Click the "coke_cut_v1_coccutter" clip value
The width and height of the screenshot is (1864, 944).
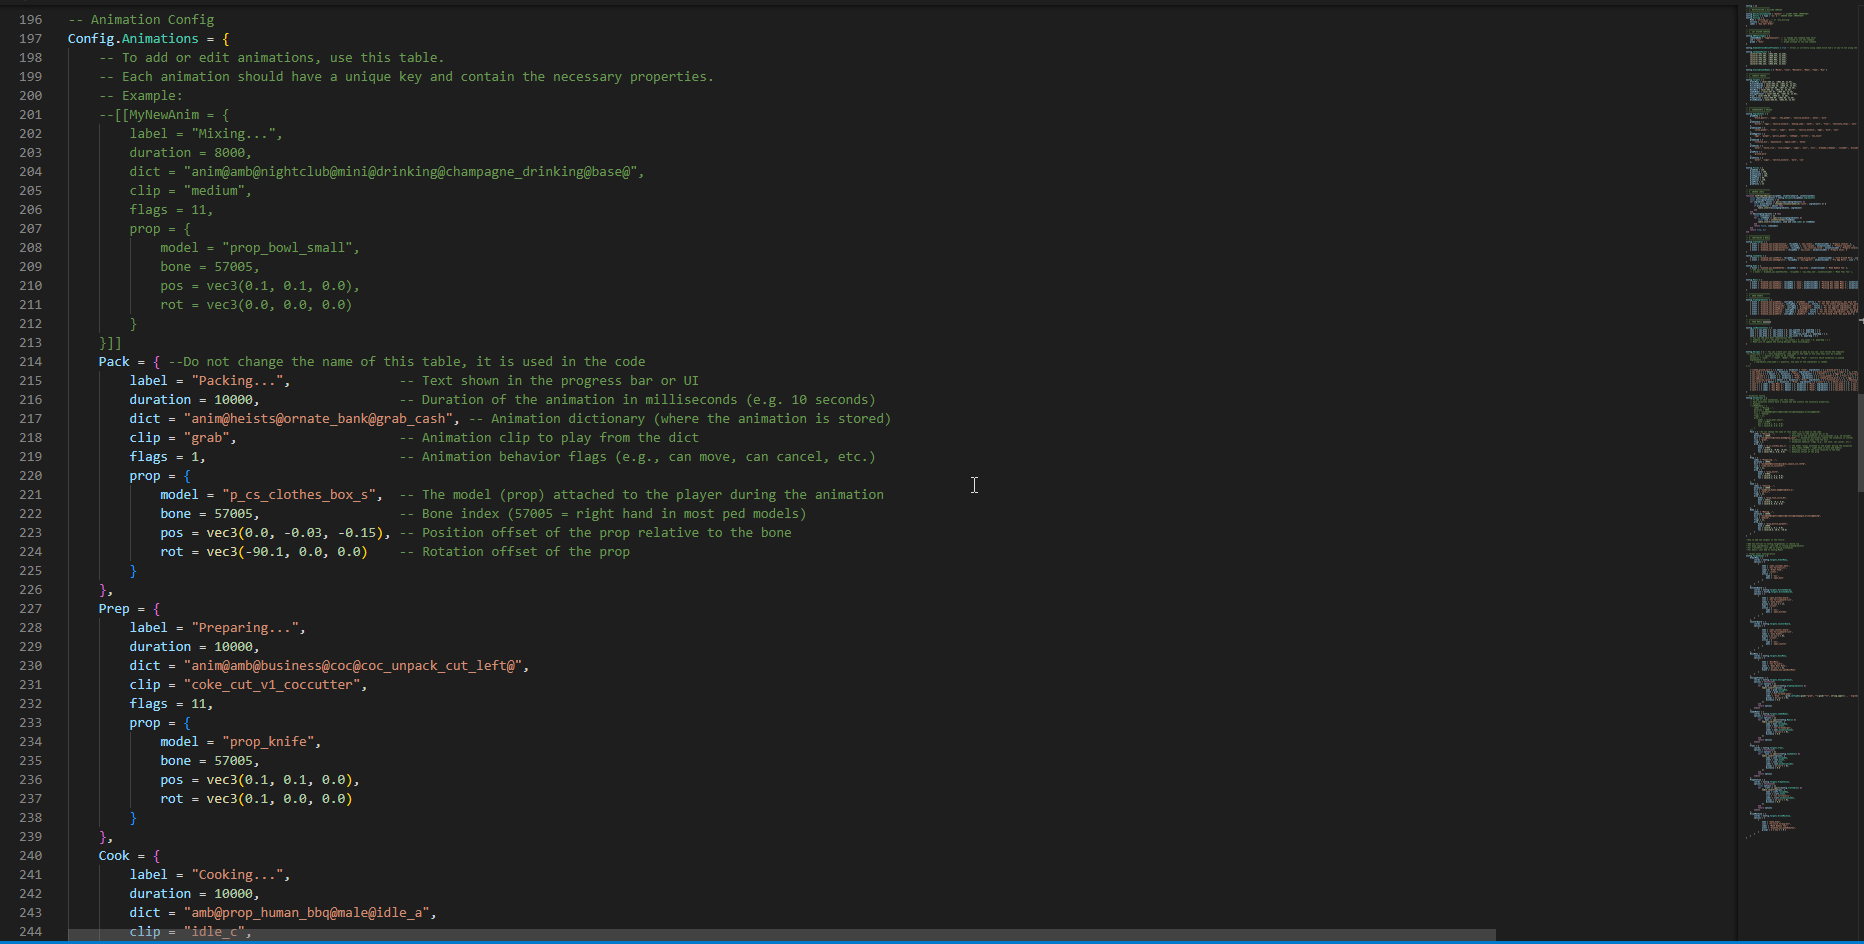click(274, 685)
